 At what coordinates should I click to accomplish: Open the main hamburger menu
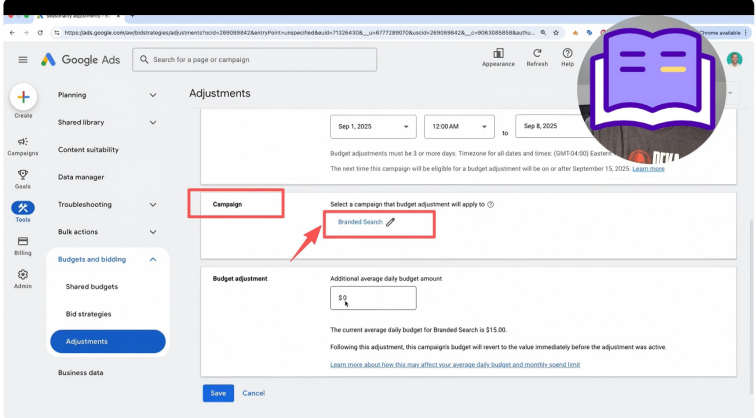pos(23,60)
